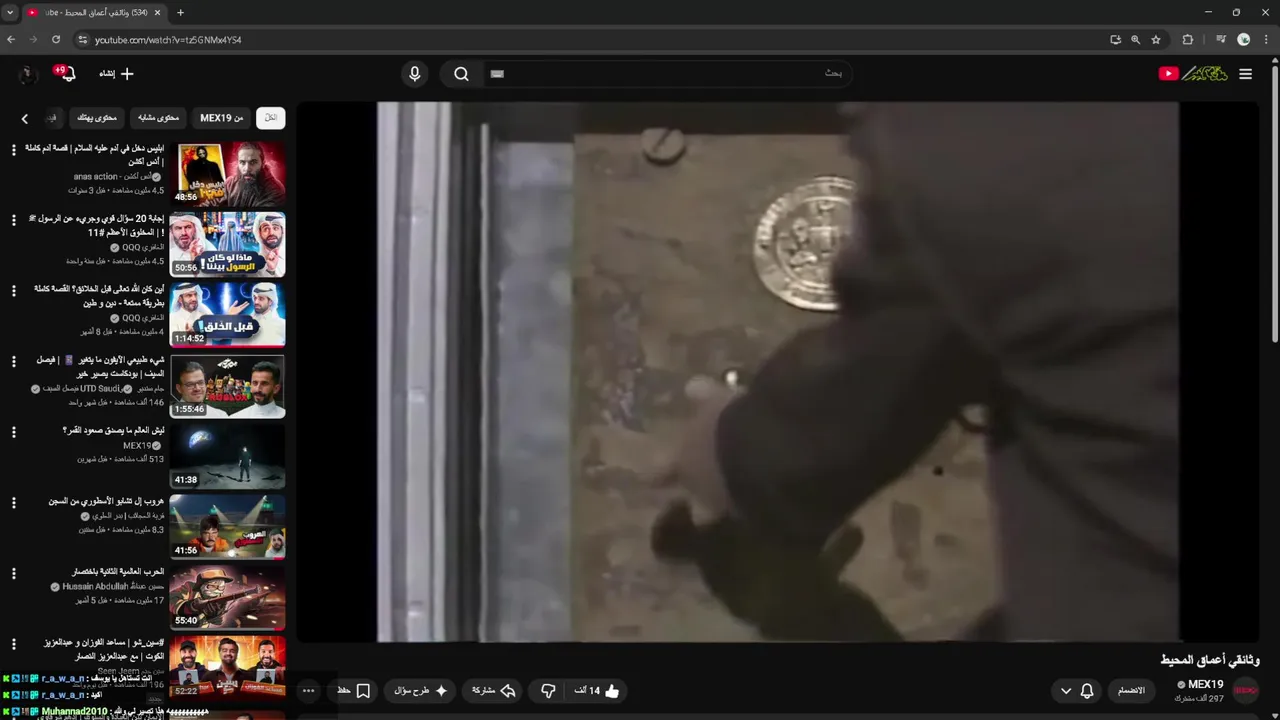Click the Join (الانضمام) membership button

click(x=1131, y=691)
